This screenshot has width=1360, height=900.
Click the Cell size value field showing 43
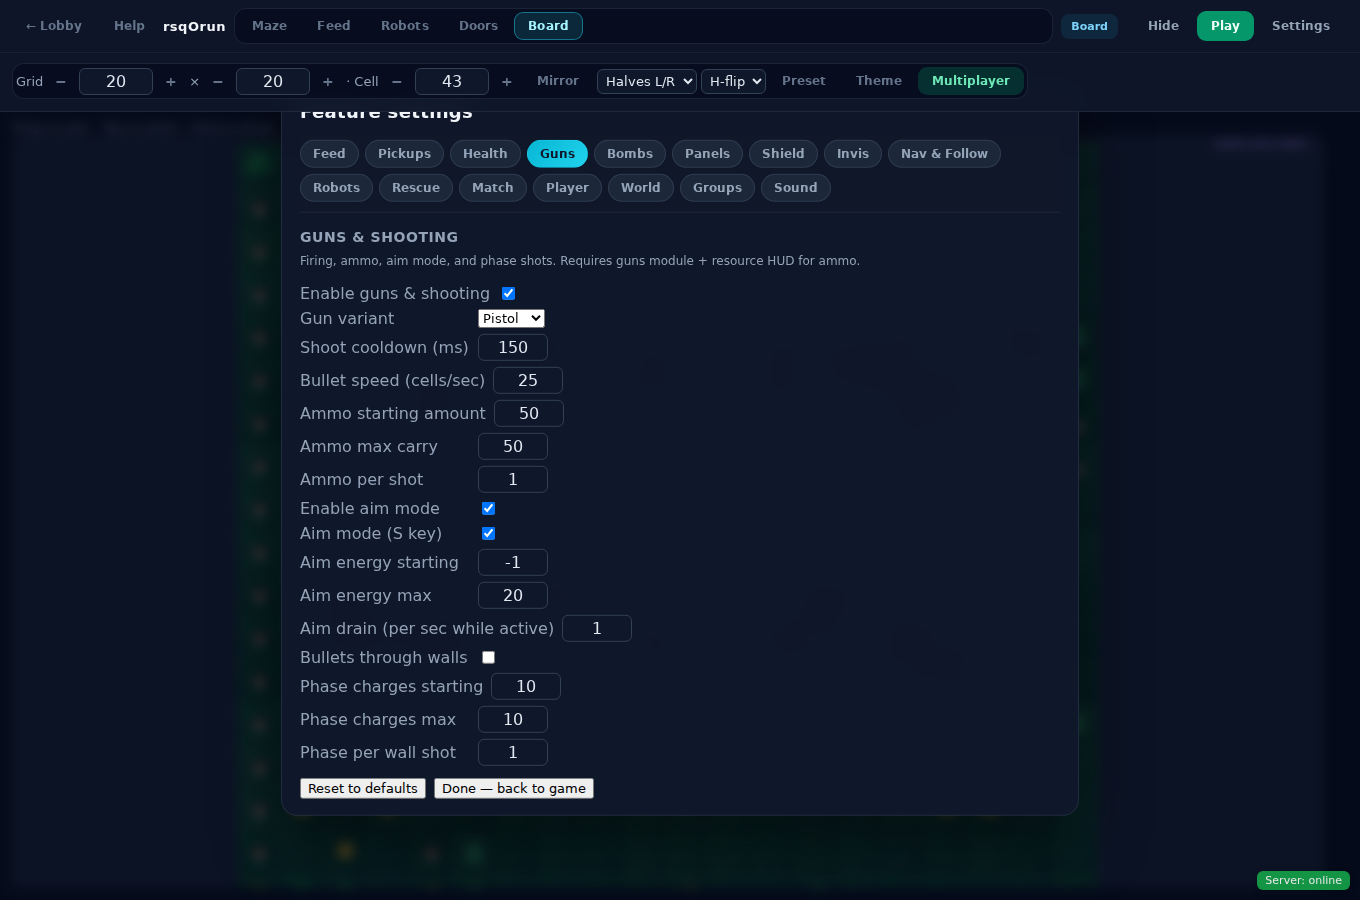(x=452, y=82)
